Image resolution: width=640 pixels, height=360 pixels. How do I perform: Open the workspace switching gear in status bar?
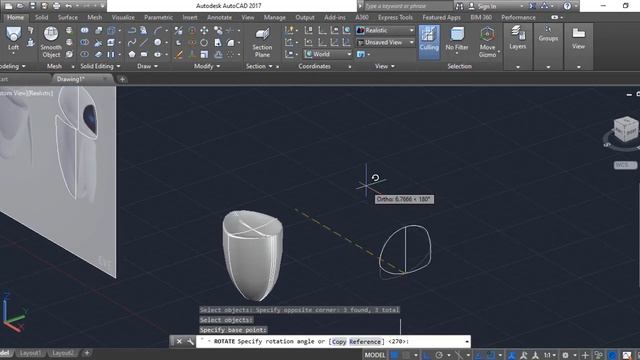tap(565, 355)
